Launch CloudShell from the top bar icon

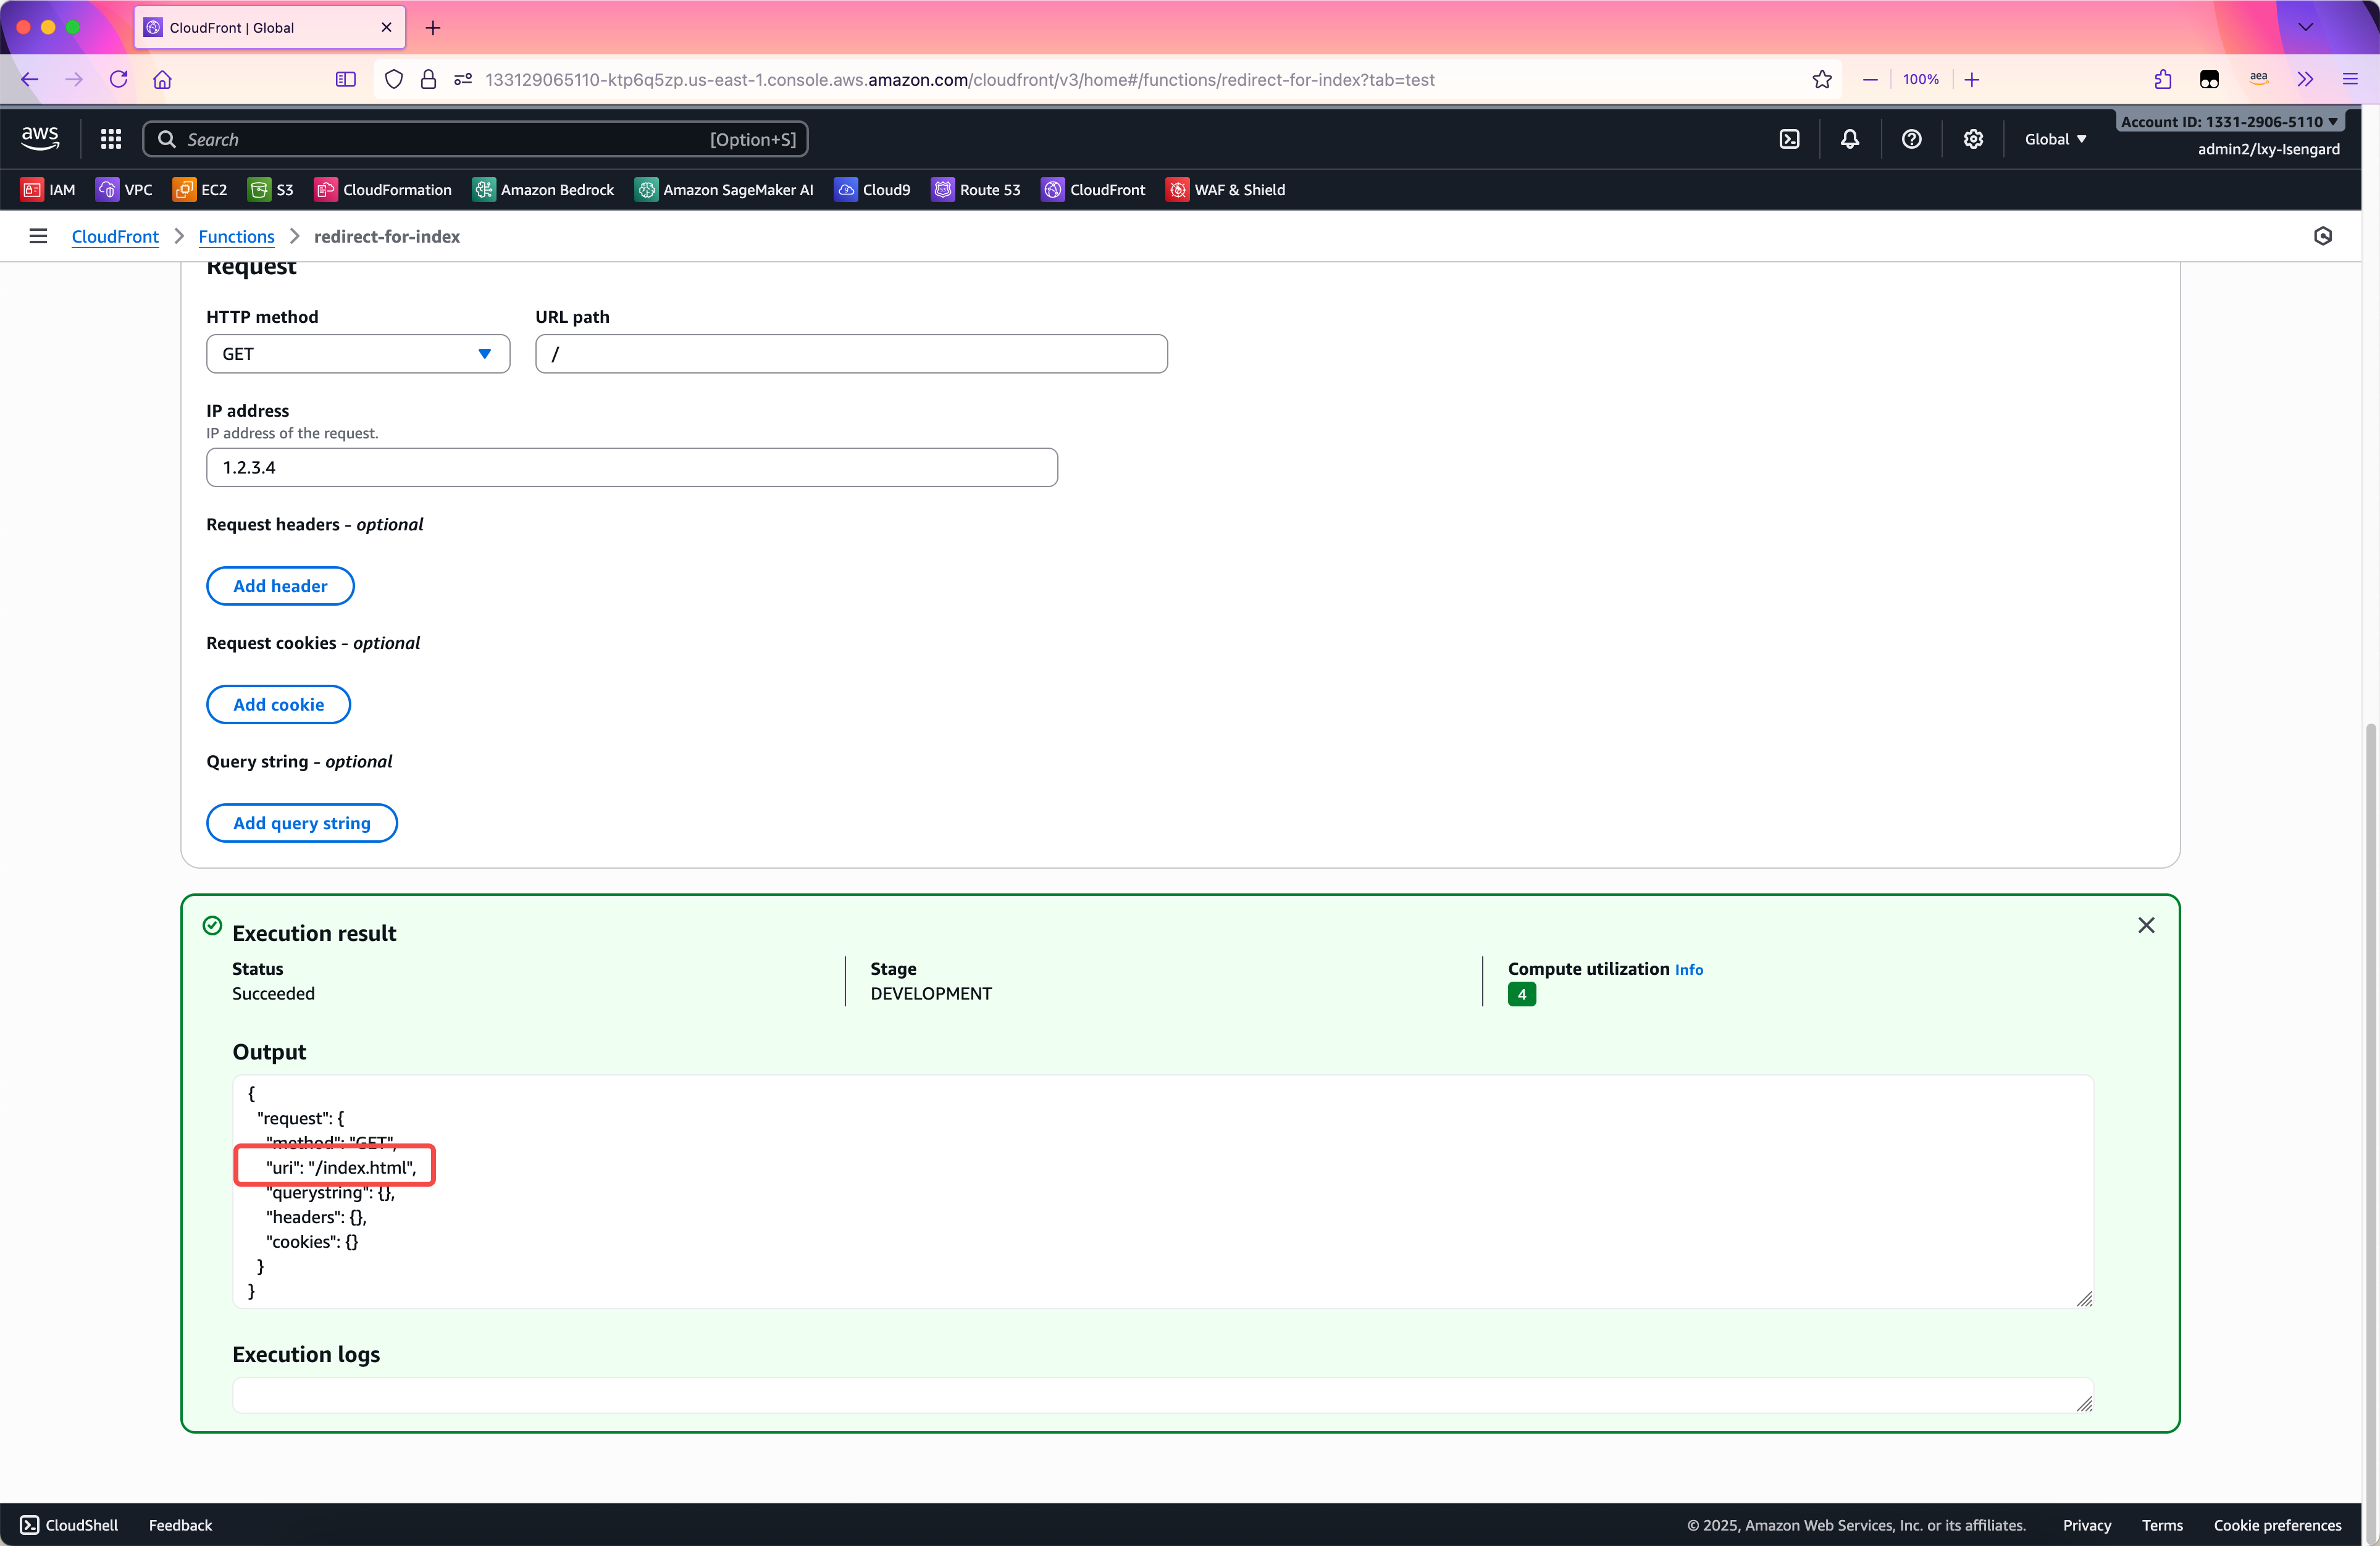(1789, 139)
